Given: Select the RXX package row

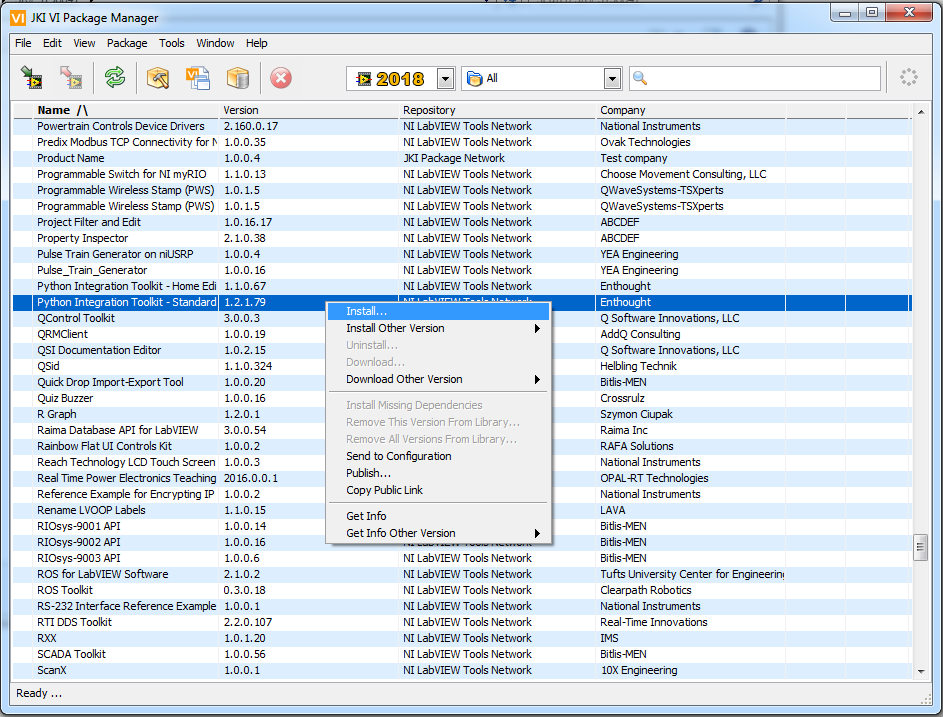Looking at the screenshot, I should coord(462,638).
